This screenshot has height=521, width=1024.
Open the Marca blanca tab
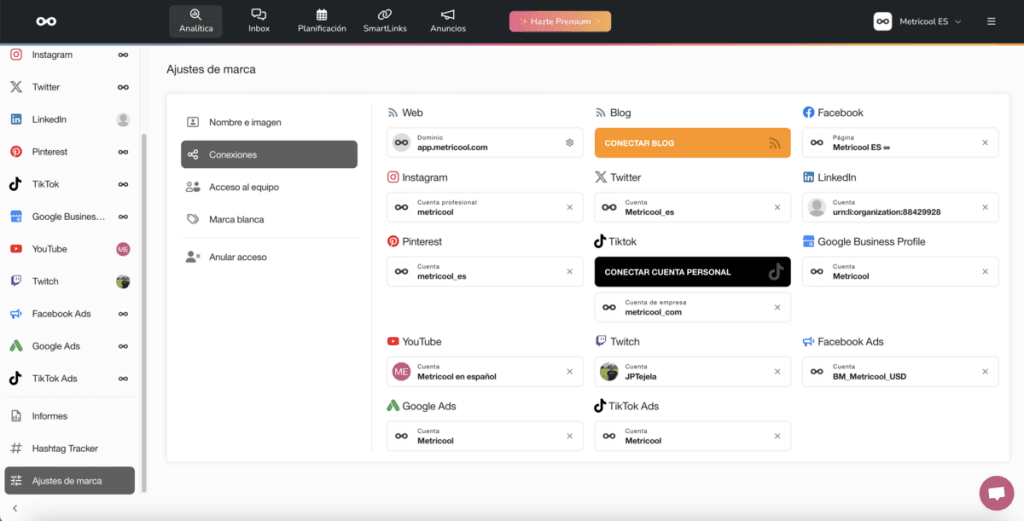point(269,219)
